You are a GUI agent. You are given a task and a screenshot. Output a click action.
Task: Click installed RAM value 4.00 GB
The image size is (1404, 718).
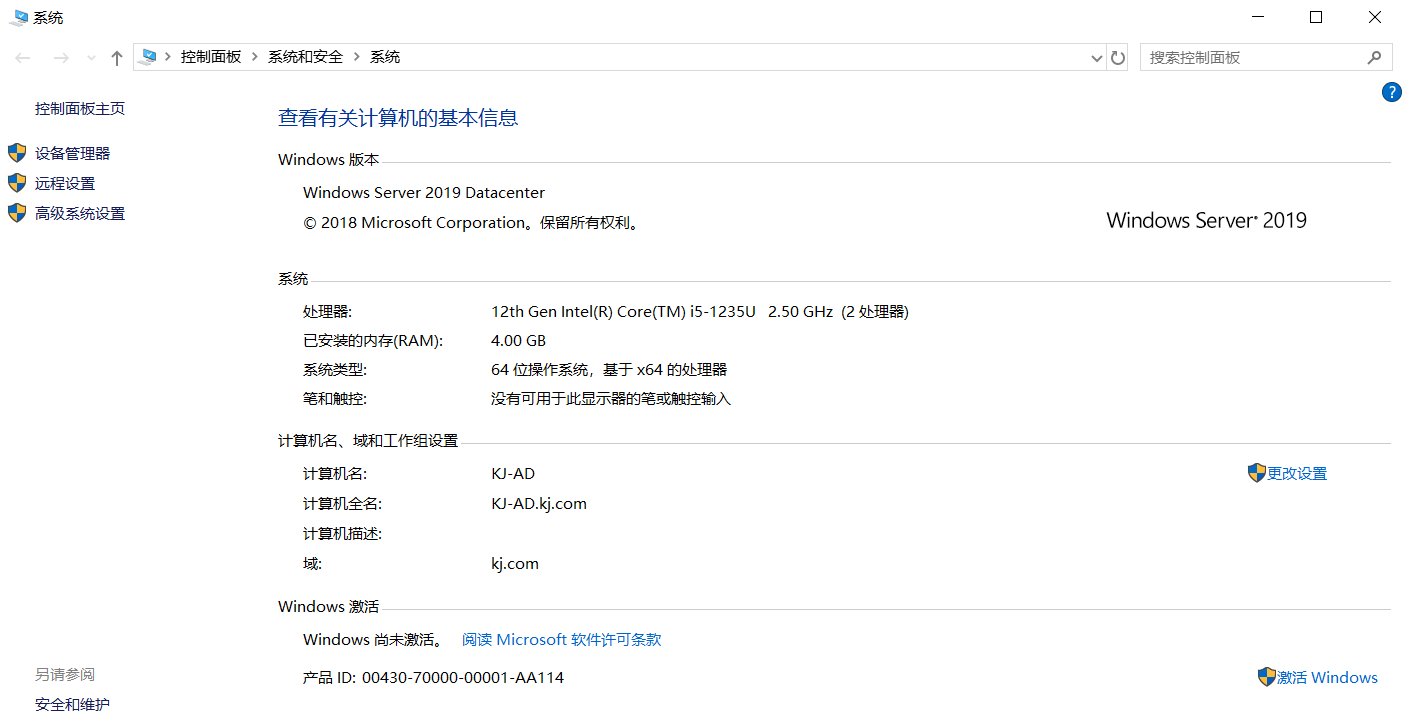click(519, 340)
